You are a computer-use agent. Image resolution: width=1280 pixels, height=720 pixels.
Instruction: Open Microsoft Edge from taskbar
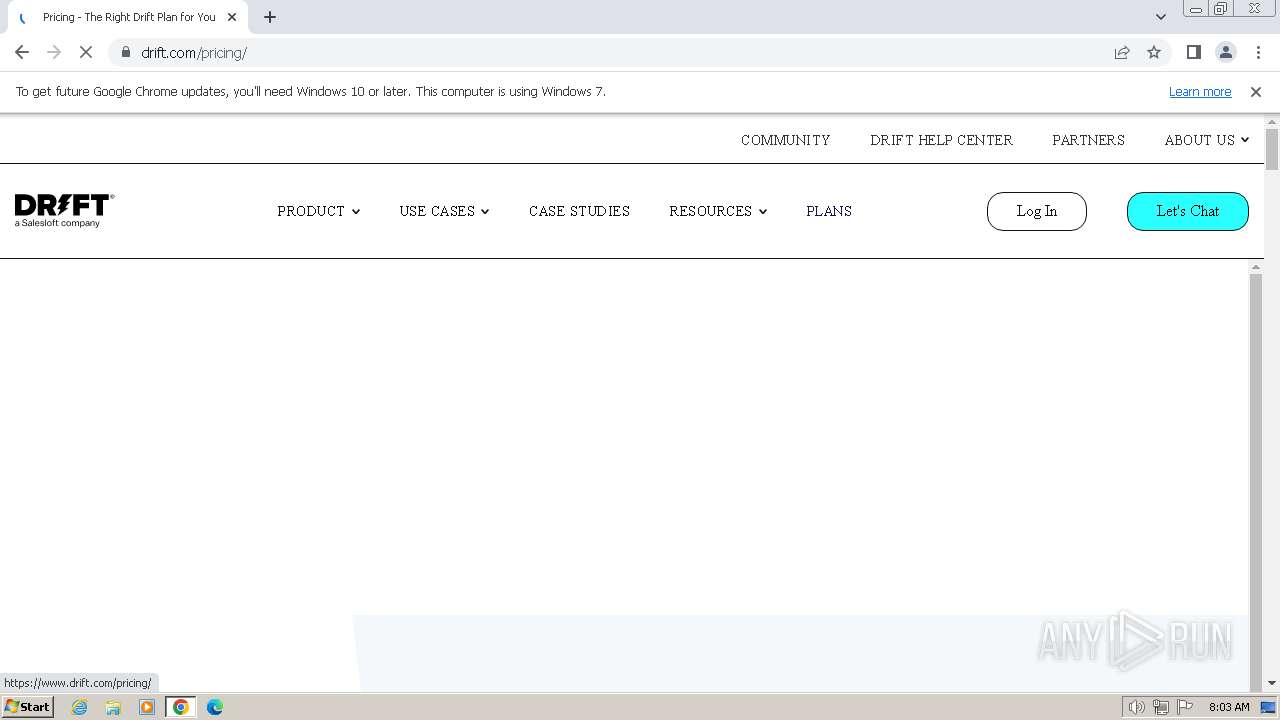click(215, 707)
